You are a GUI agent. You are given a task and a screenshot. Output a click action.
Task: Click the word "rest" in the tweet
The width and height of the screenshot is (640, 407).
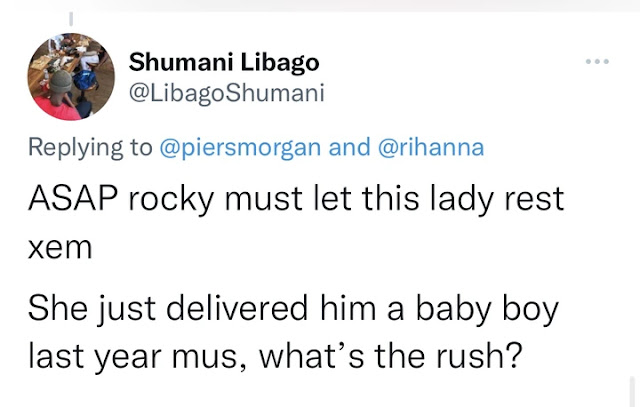(x=534, y=197)
